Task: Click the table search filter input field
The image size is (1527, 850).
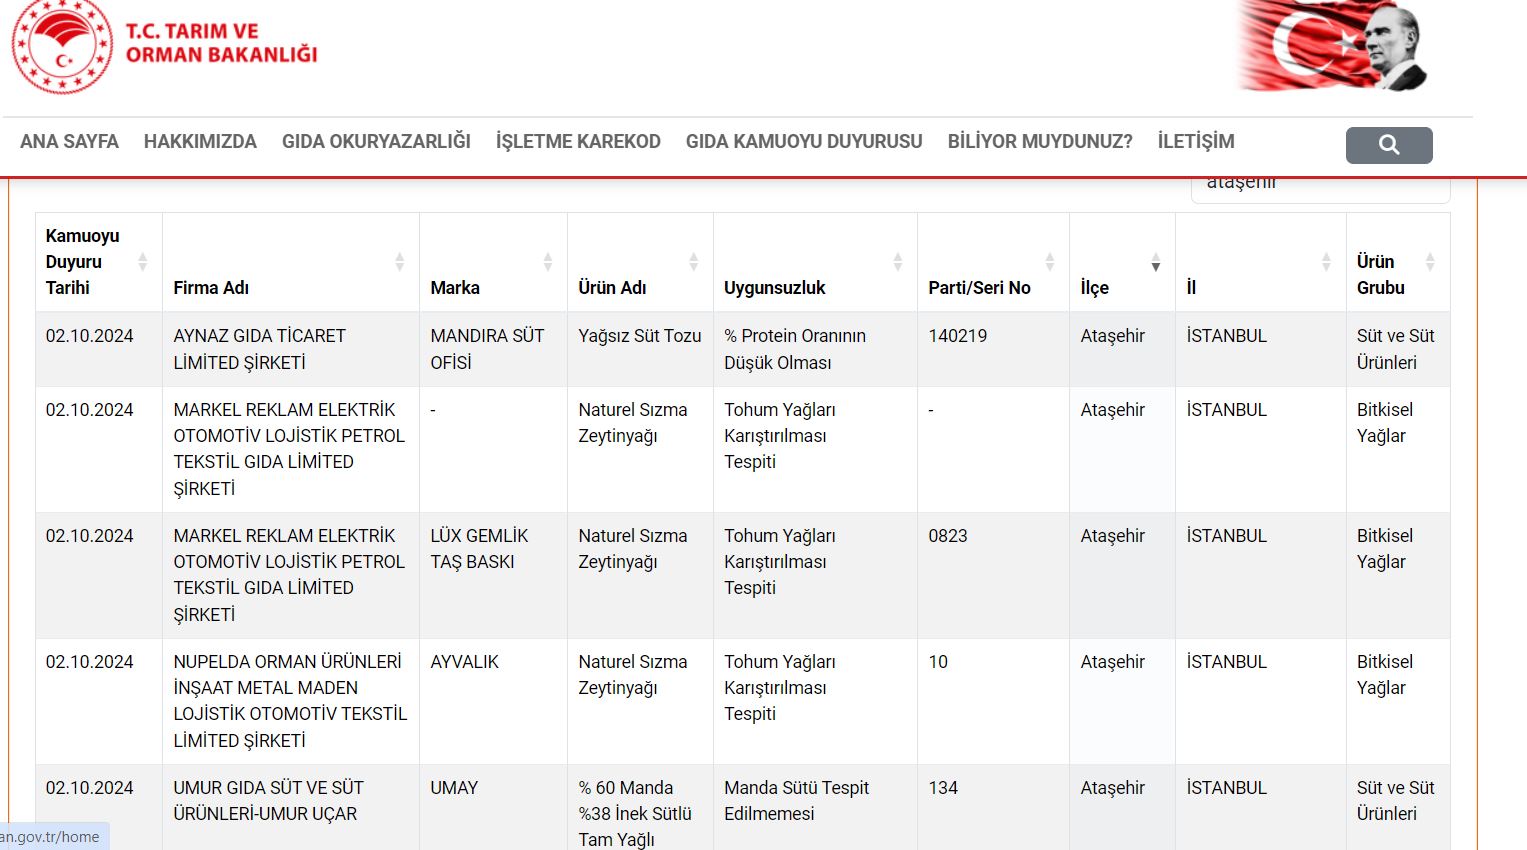Action: tap(1319, 188)
